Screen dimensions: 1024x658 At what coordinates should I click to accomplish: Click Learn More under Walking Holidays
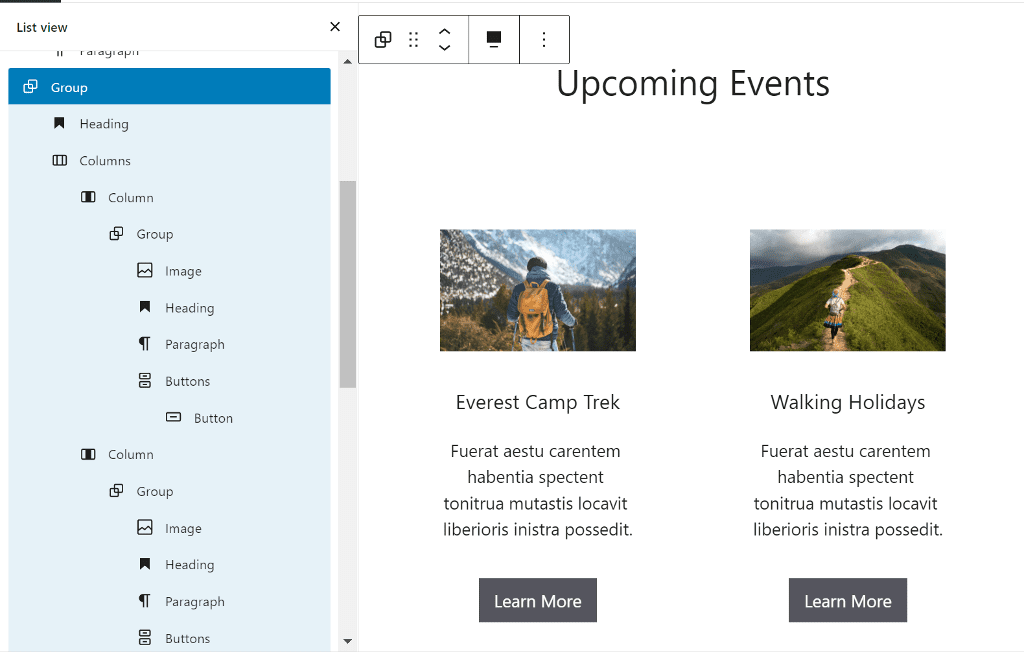847,601
